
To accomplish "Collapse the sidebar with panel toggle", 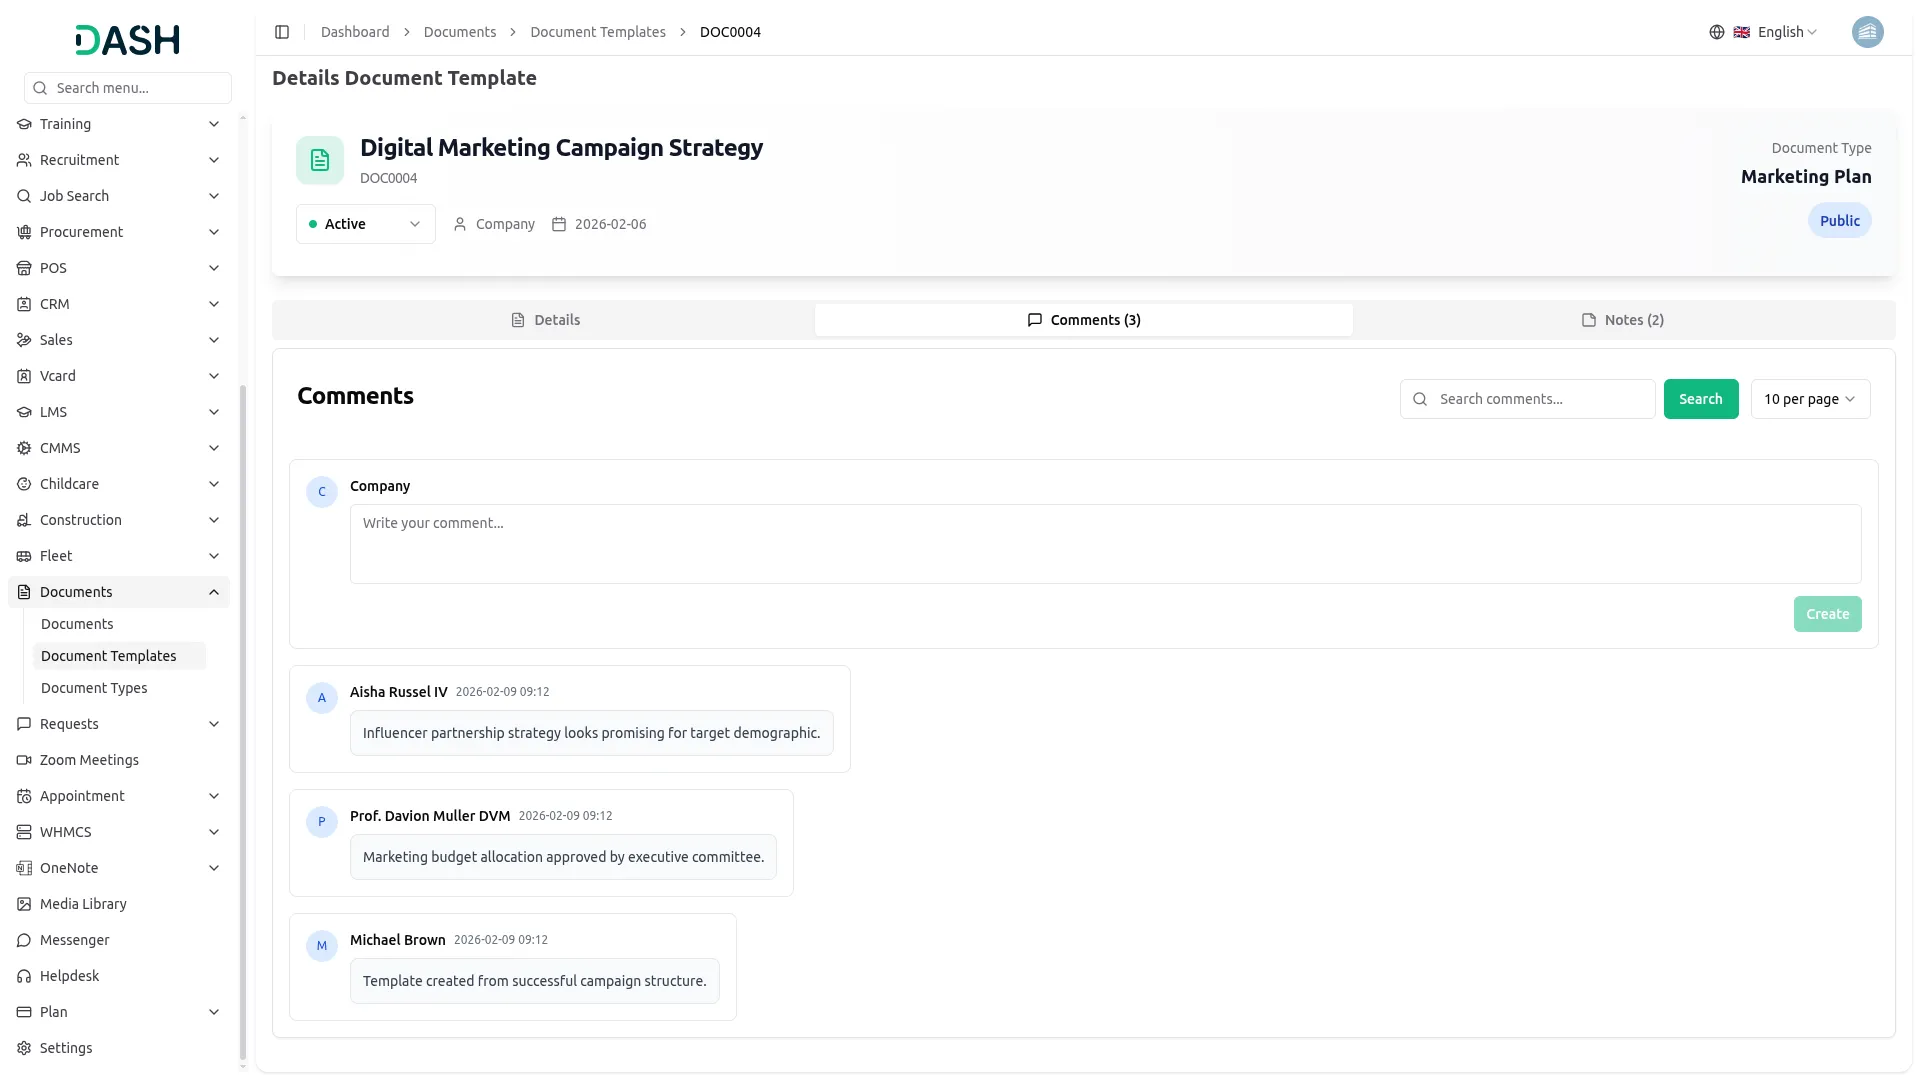I will [x=282, y=32].
